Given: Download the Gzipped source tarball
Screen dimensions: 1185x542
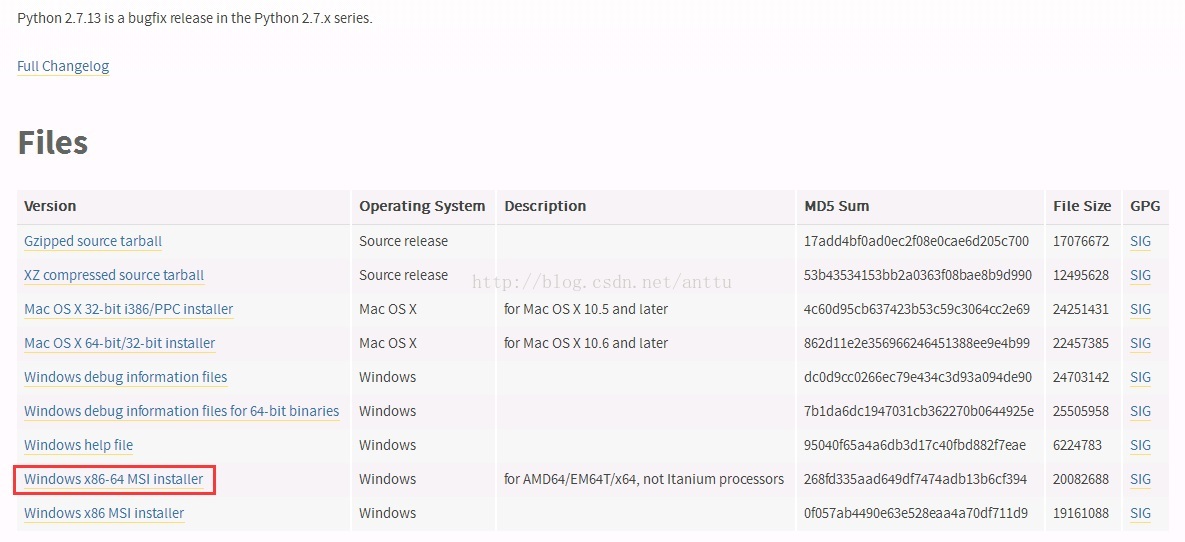Looking at the screenshot, I should coord(93,241).
